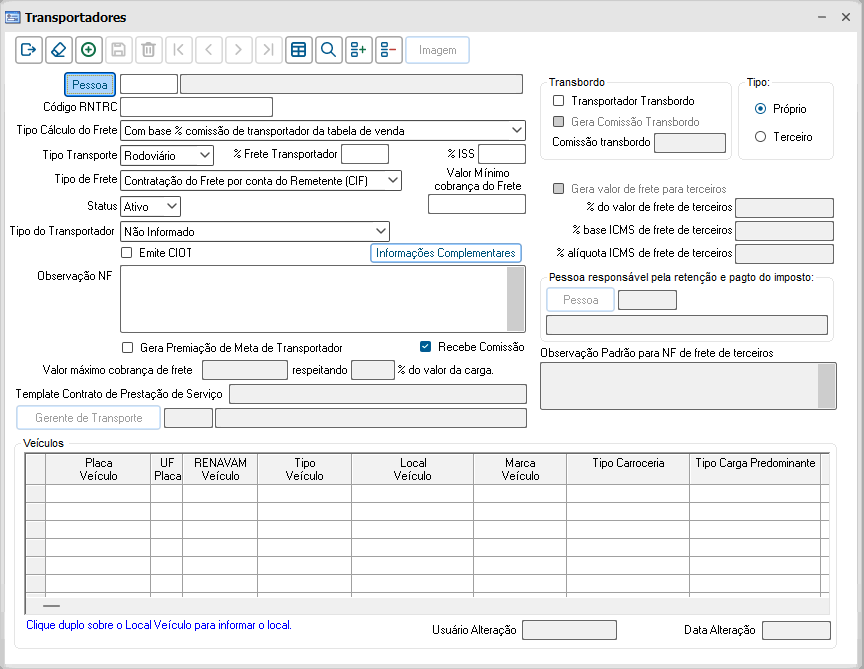864x669 pixels.
Task: Click the magnifying glass search icon
Action: pyautogui.click(x=328, y=50)
